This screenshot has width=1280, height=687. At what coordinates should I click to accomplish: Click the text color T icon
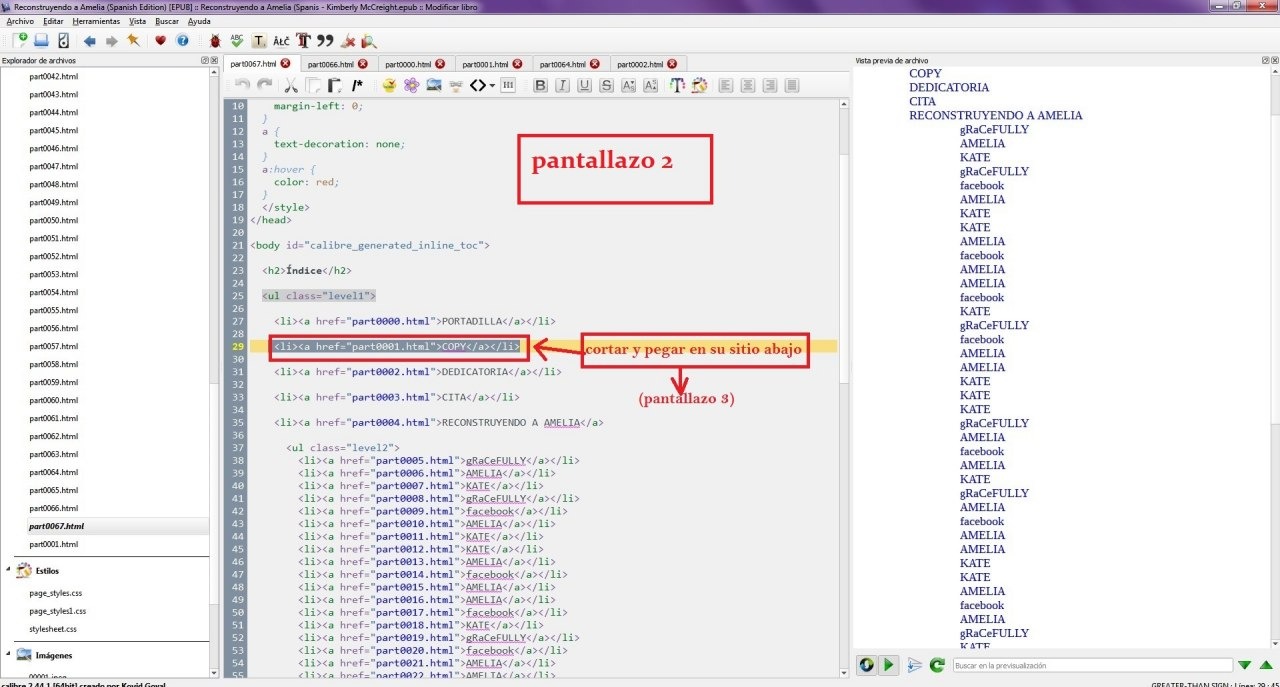click(x=677, y=85)
